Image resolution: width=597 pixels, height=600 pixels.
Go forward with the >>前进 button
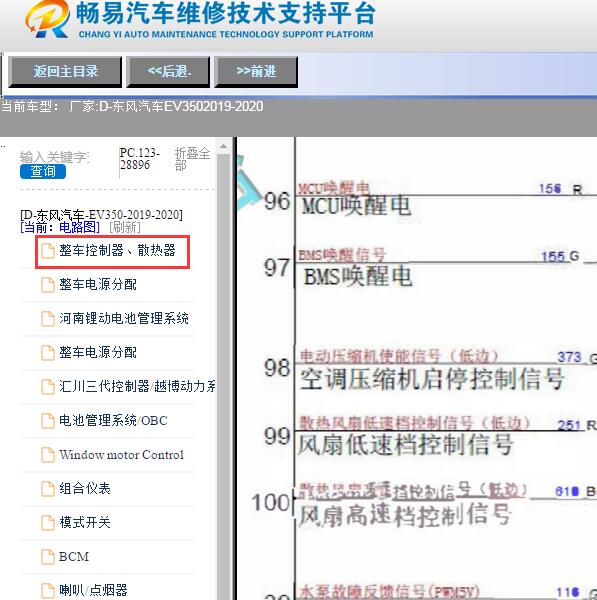coord(256,72)
